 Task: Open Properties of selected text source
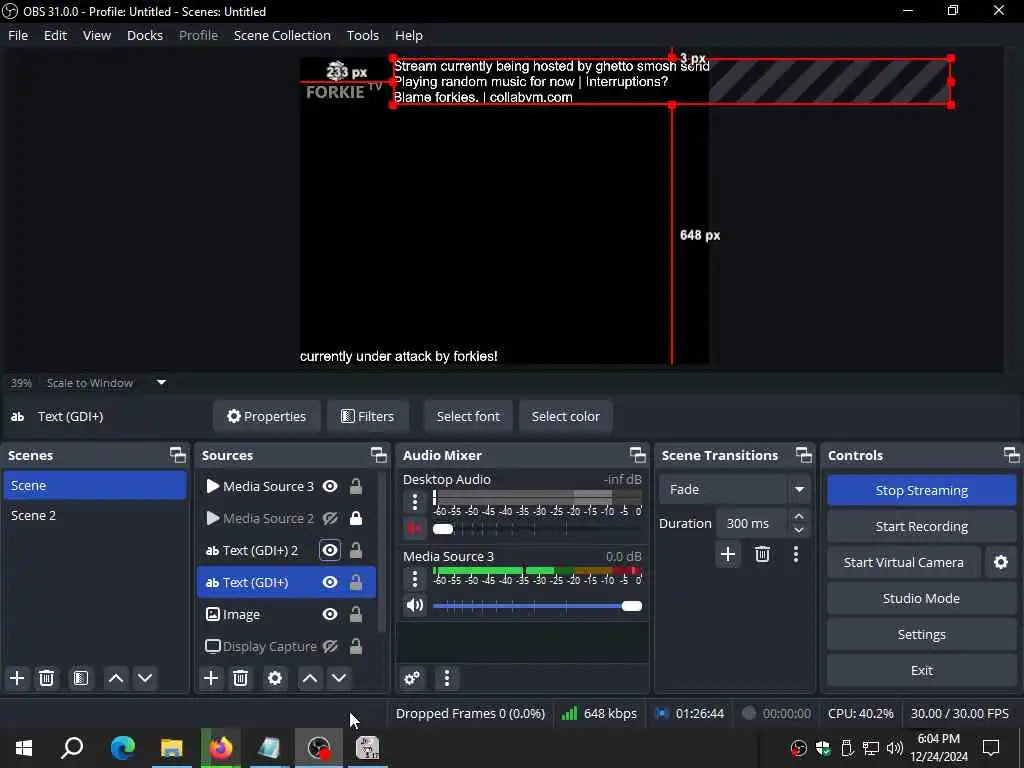(266, 416)
